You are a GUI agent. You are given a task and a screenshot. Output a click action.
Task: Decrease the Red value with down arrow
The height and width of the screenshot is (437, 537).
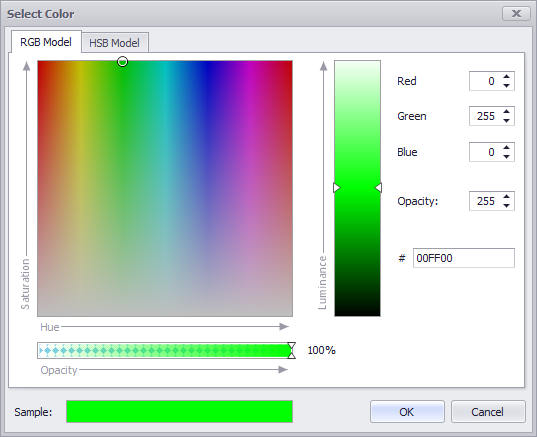coord(507,86)
